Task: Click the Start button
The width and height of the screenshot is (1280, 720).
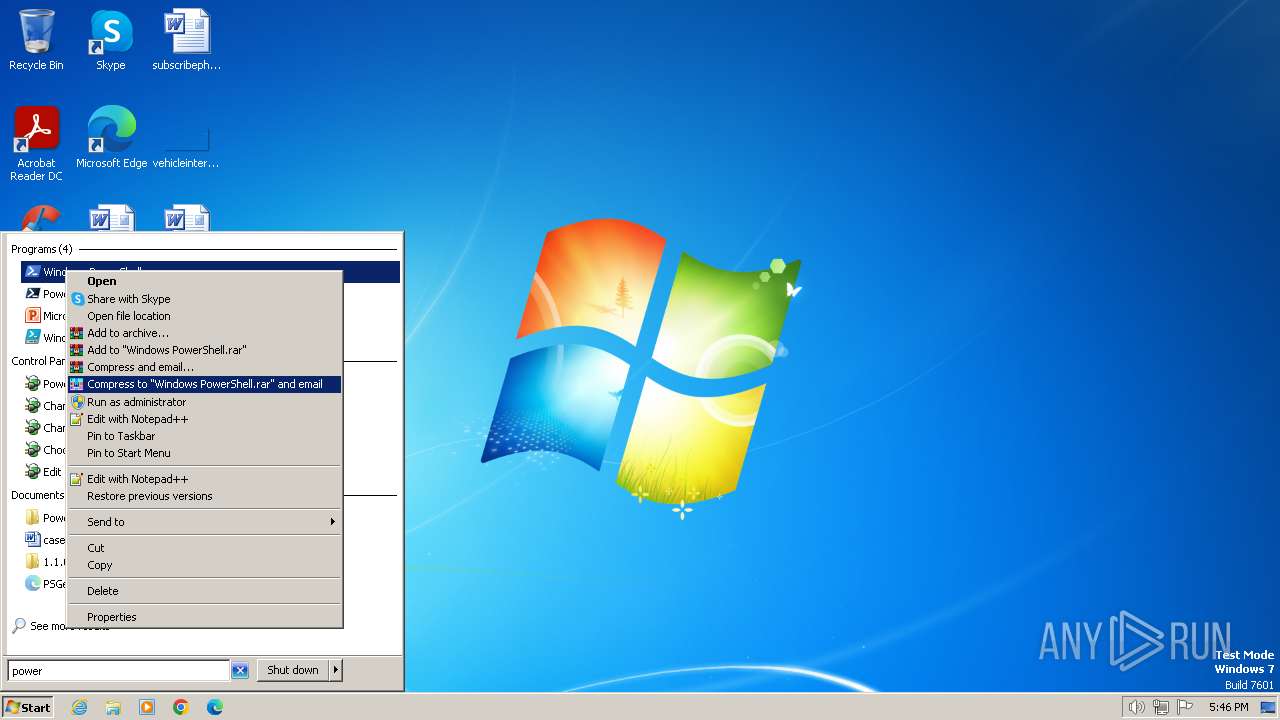Action: (x=27, y=707)
